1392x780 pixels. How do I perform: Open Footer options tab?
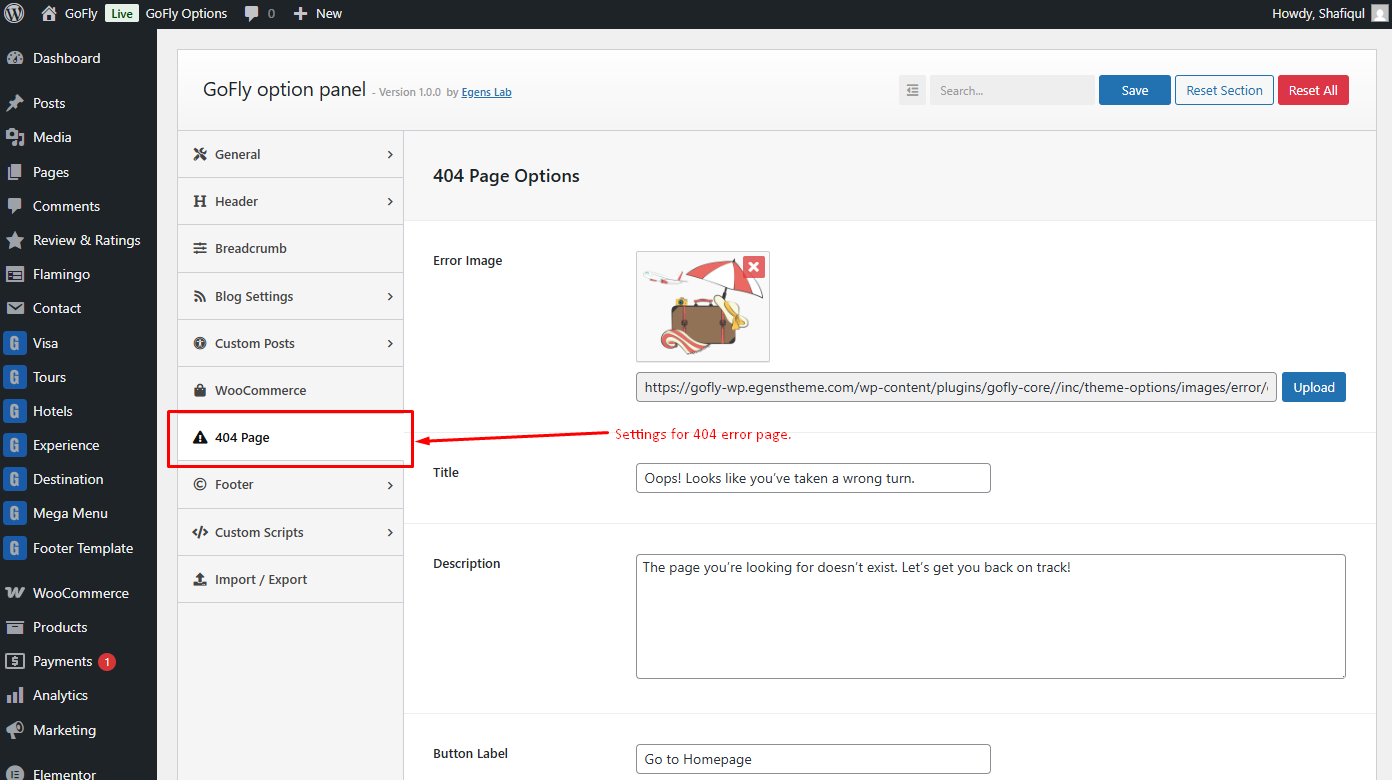(291, 484)
